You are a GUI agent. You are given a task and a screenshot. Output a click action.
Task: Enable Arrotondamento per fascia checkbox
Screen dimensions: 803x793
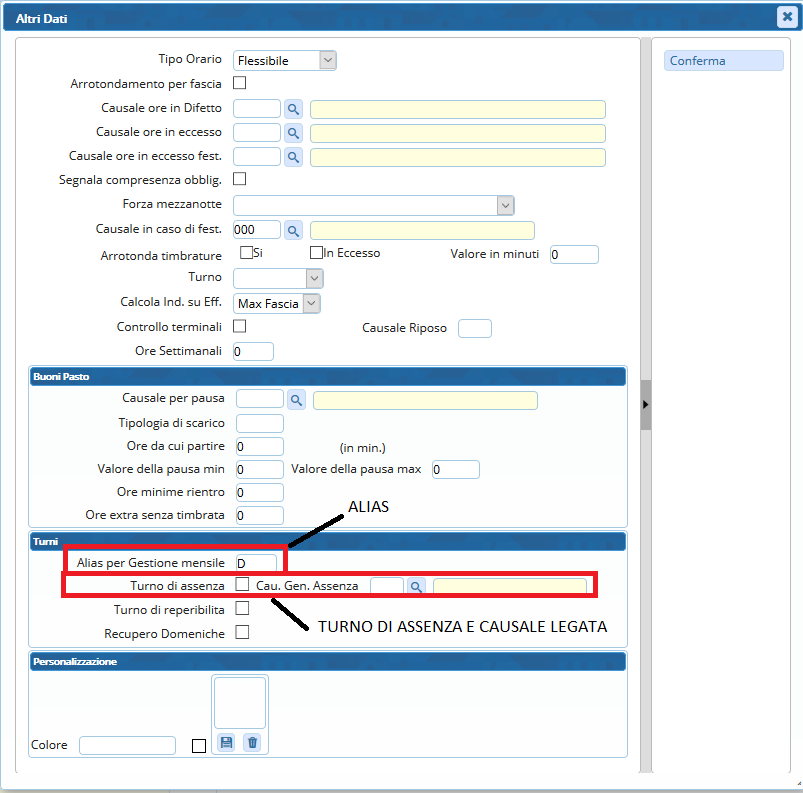coord(240,83)
